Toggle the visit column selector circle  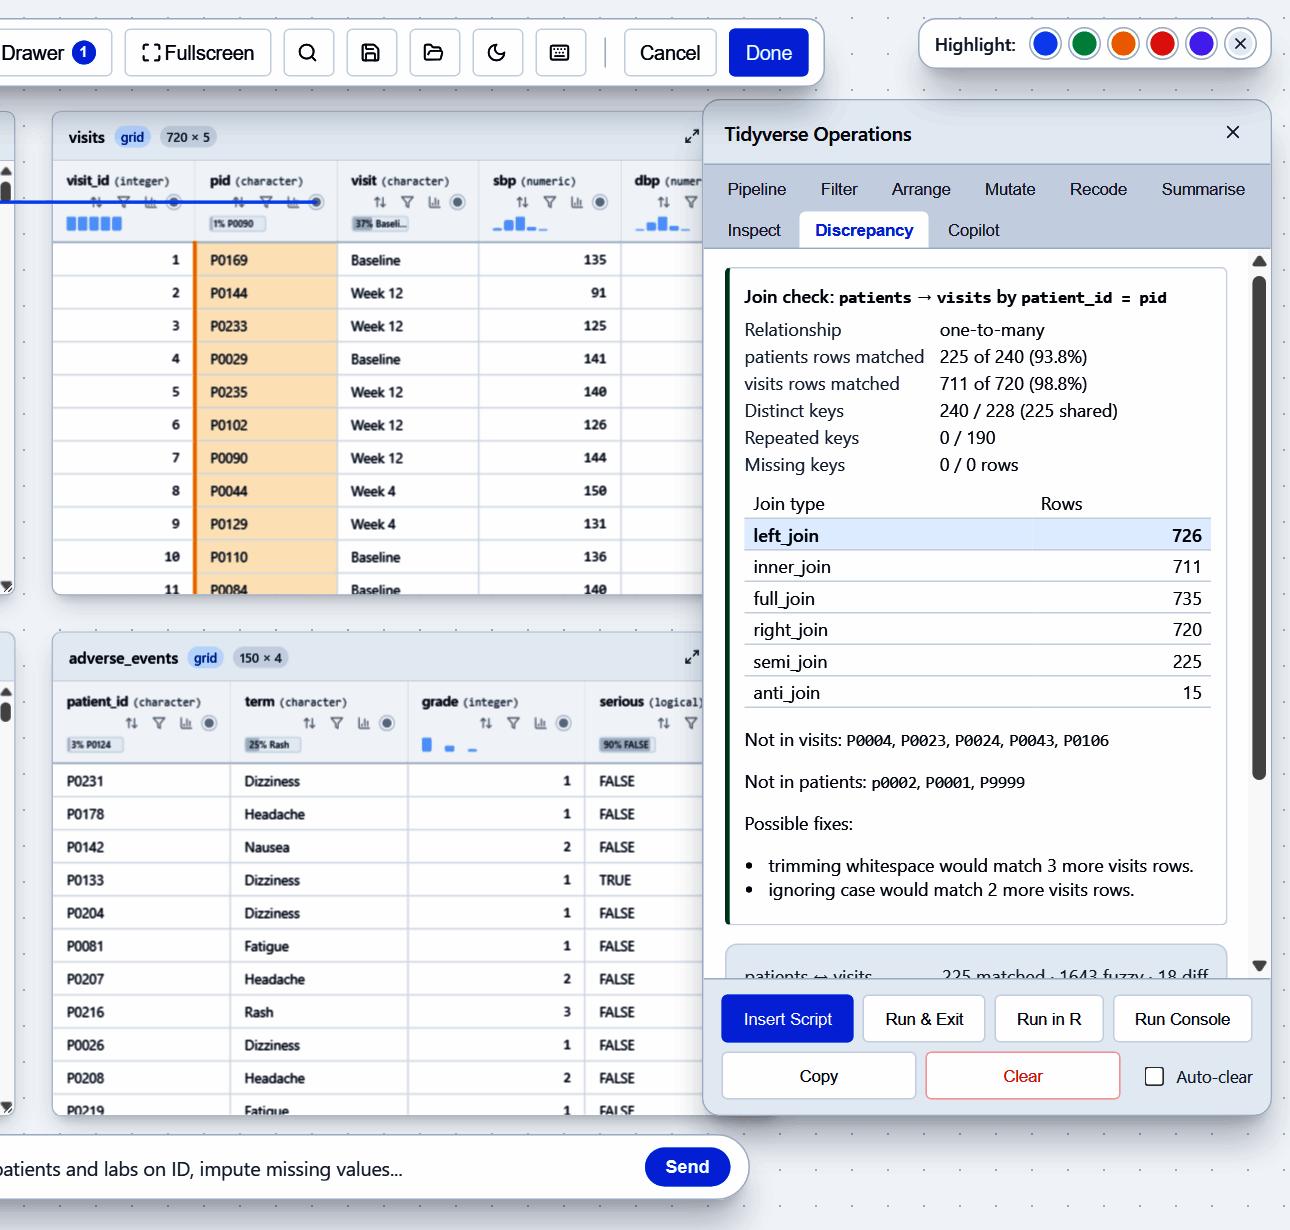[458, 202]
